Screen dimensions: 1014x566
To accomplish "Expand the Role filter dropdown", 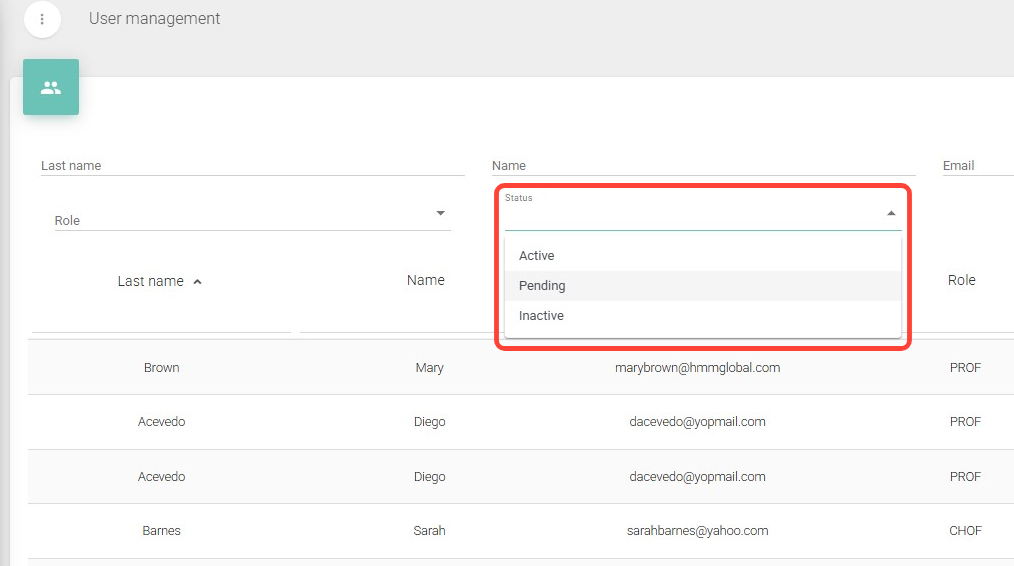I will click(441, 213).
